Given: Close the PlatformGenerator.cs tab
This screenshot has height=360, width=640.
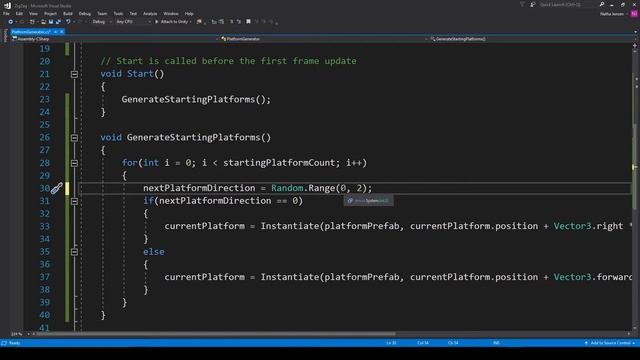Looking at the screenshot, I should tap(62, 32).
